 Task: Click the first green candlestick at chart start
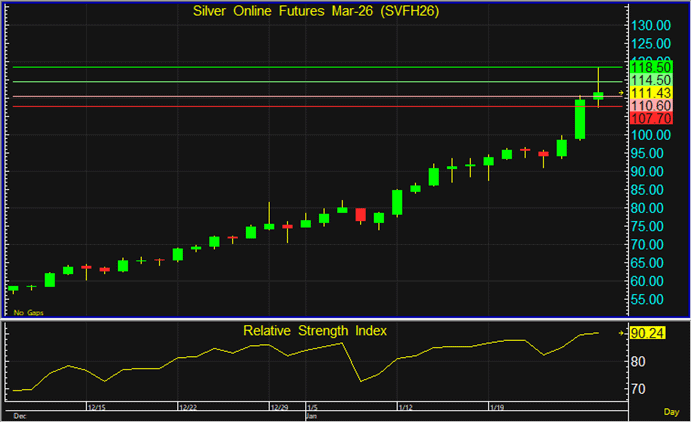(13, 288)
